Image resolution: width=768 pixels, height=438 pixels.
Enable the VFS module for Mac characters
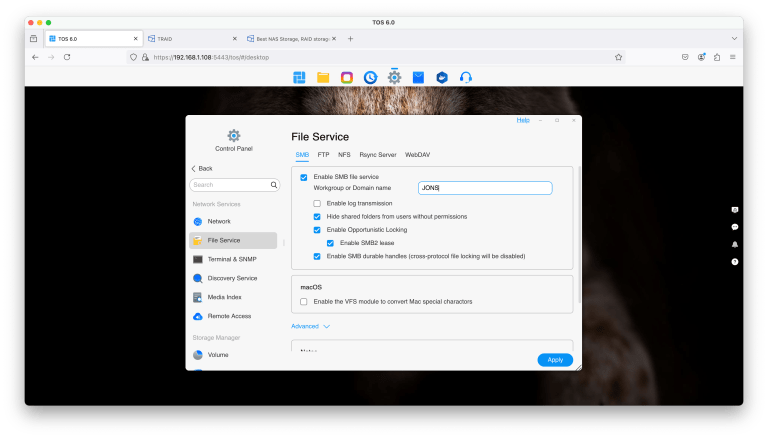tap(304, 301)
